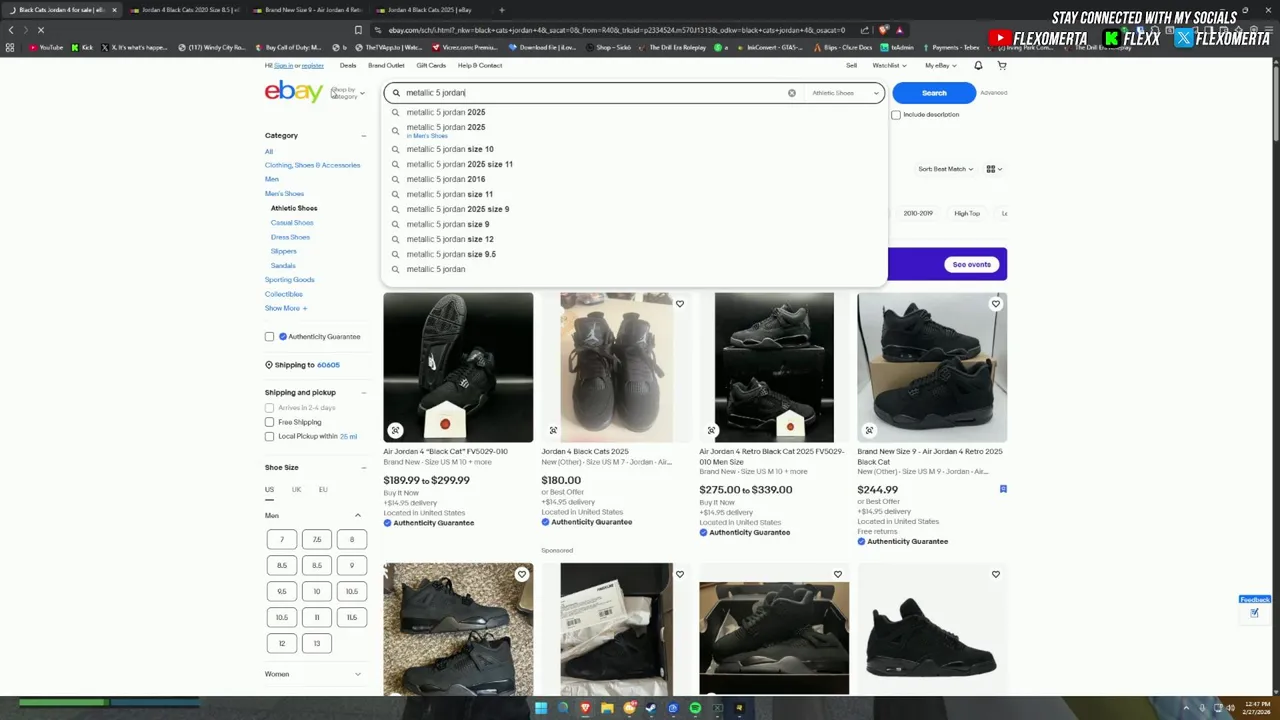Check Arrives in 2-4 days filter

(269, 408)
